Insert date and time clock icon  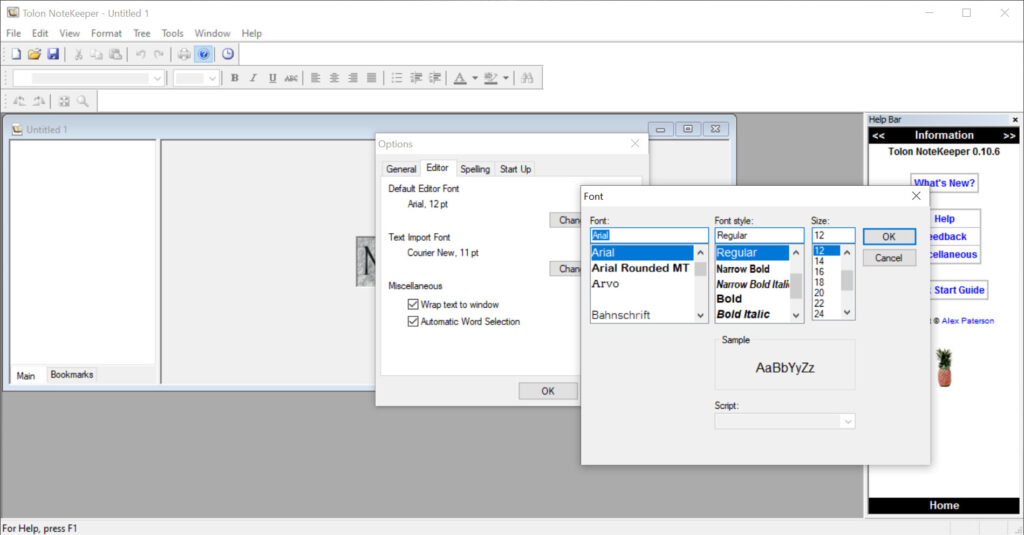tap(228, 54)
